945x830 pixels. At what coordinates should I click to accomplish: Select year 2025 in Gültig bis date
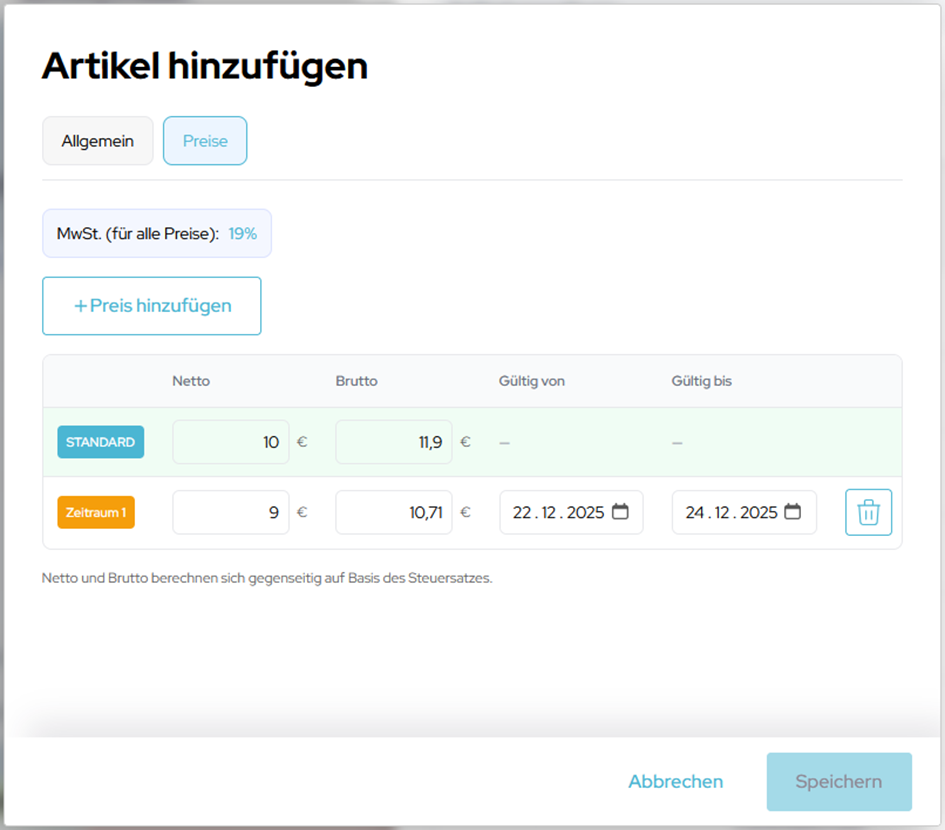click(x=758, y=512)
